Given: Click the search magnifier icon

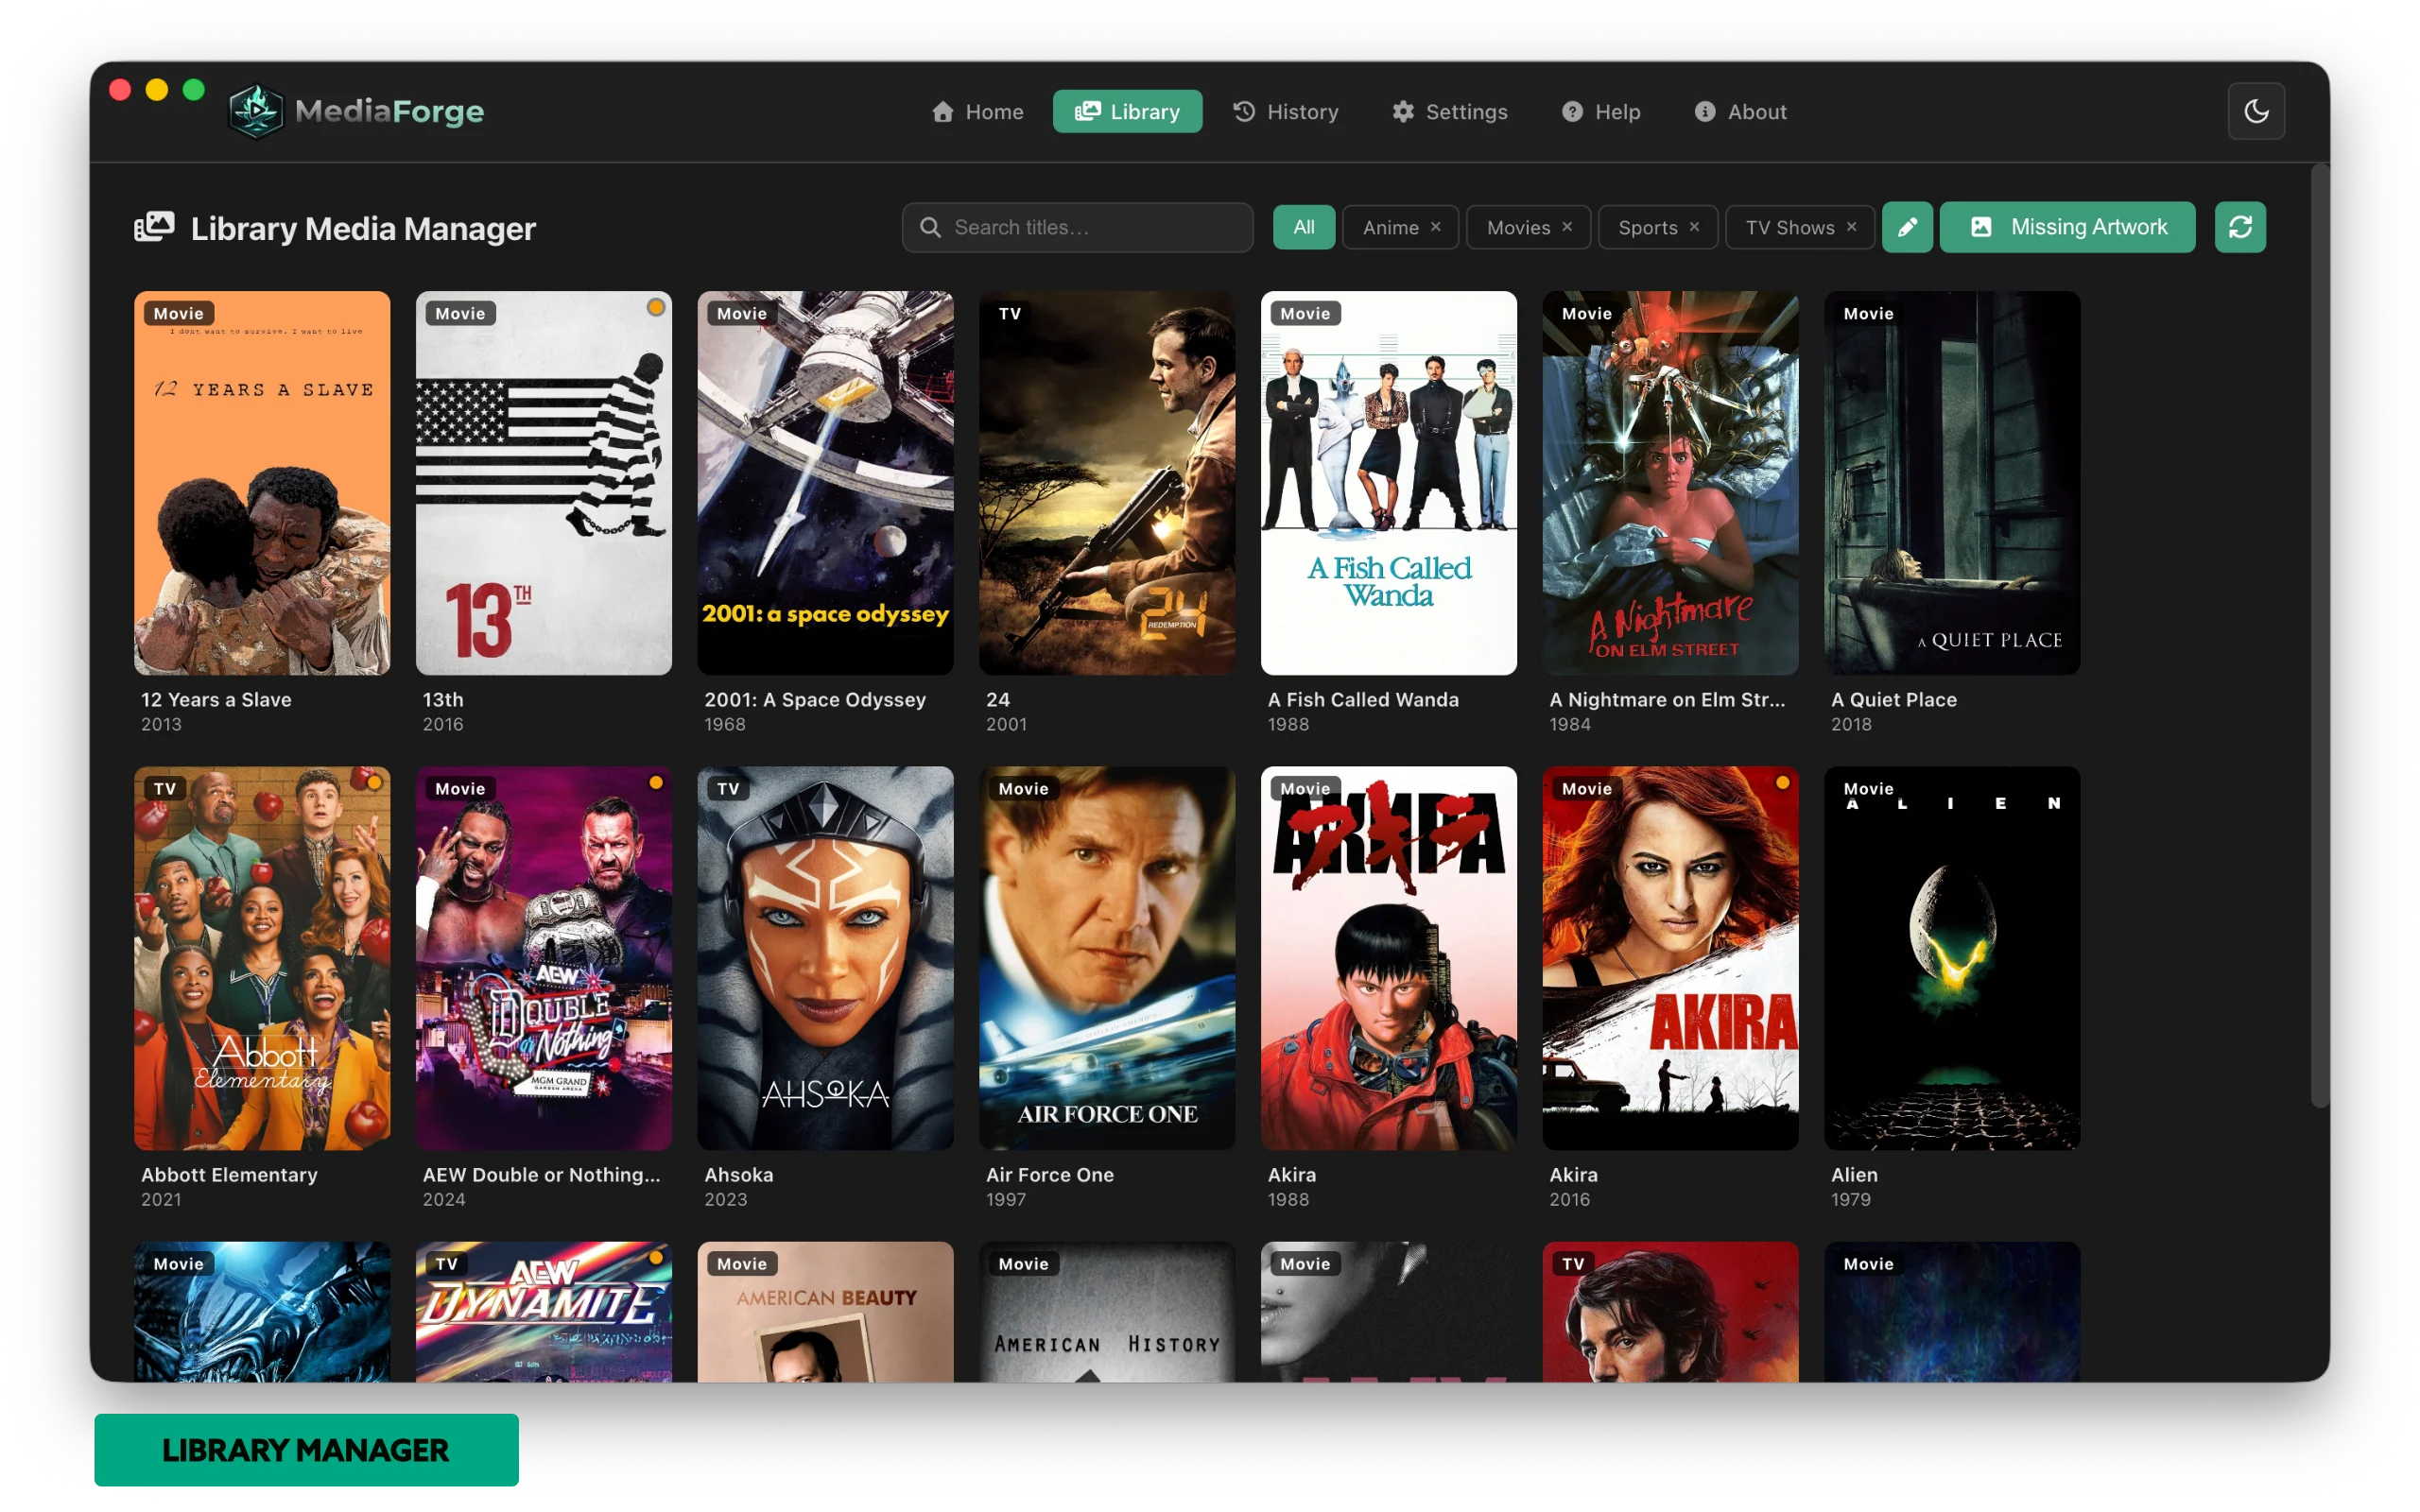Looking at the screenshot, I should pos(930,227).
